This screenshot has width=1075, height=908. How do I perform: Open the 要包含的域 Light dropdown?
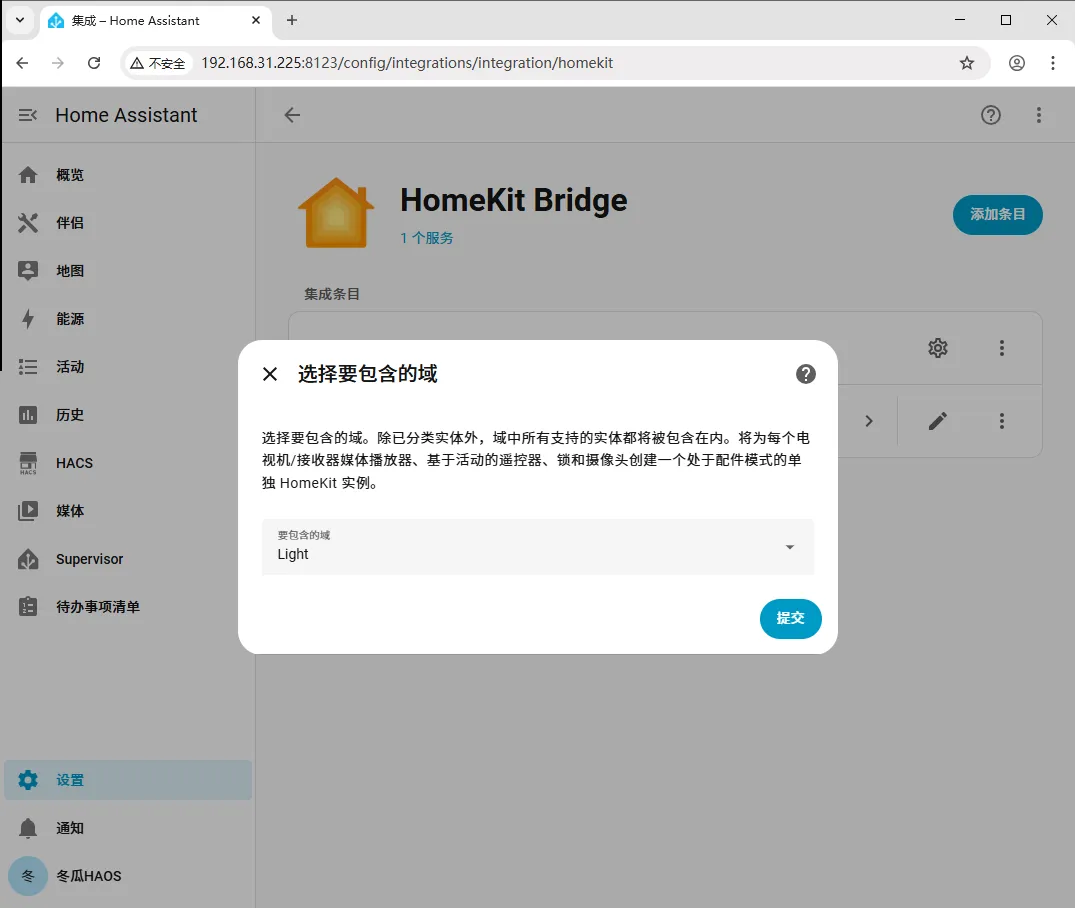click(x=538, y=547)
